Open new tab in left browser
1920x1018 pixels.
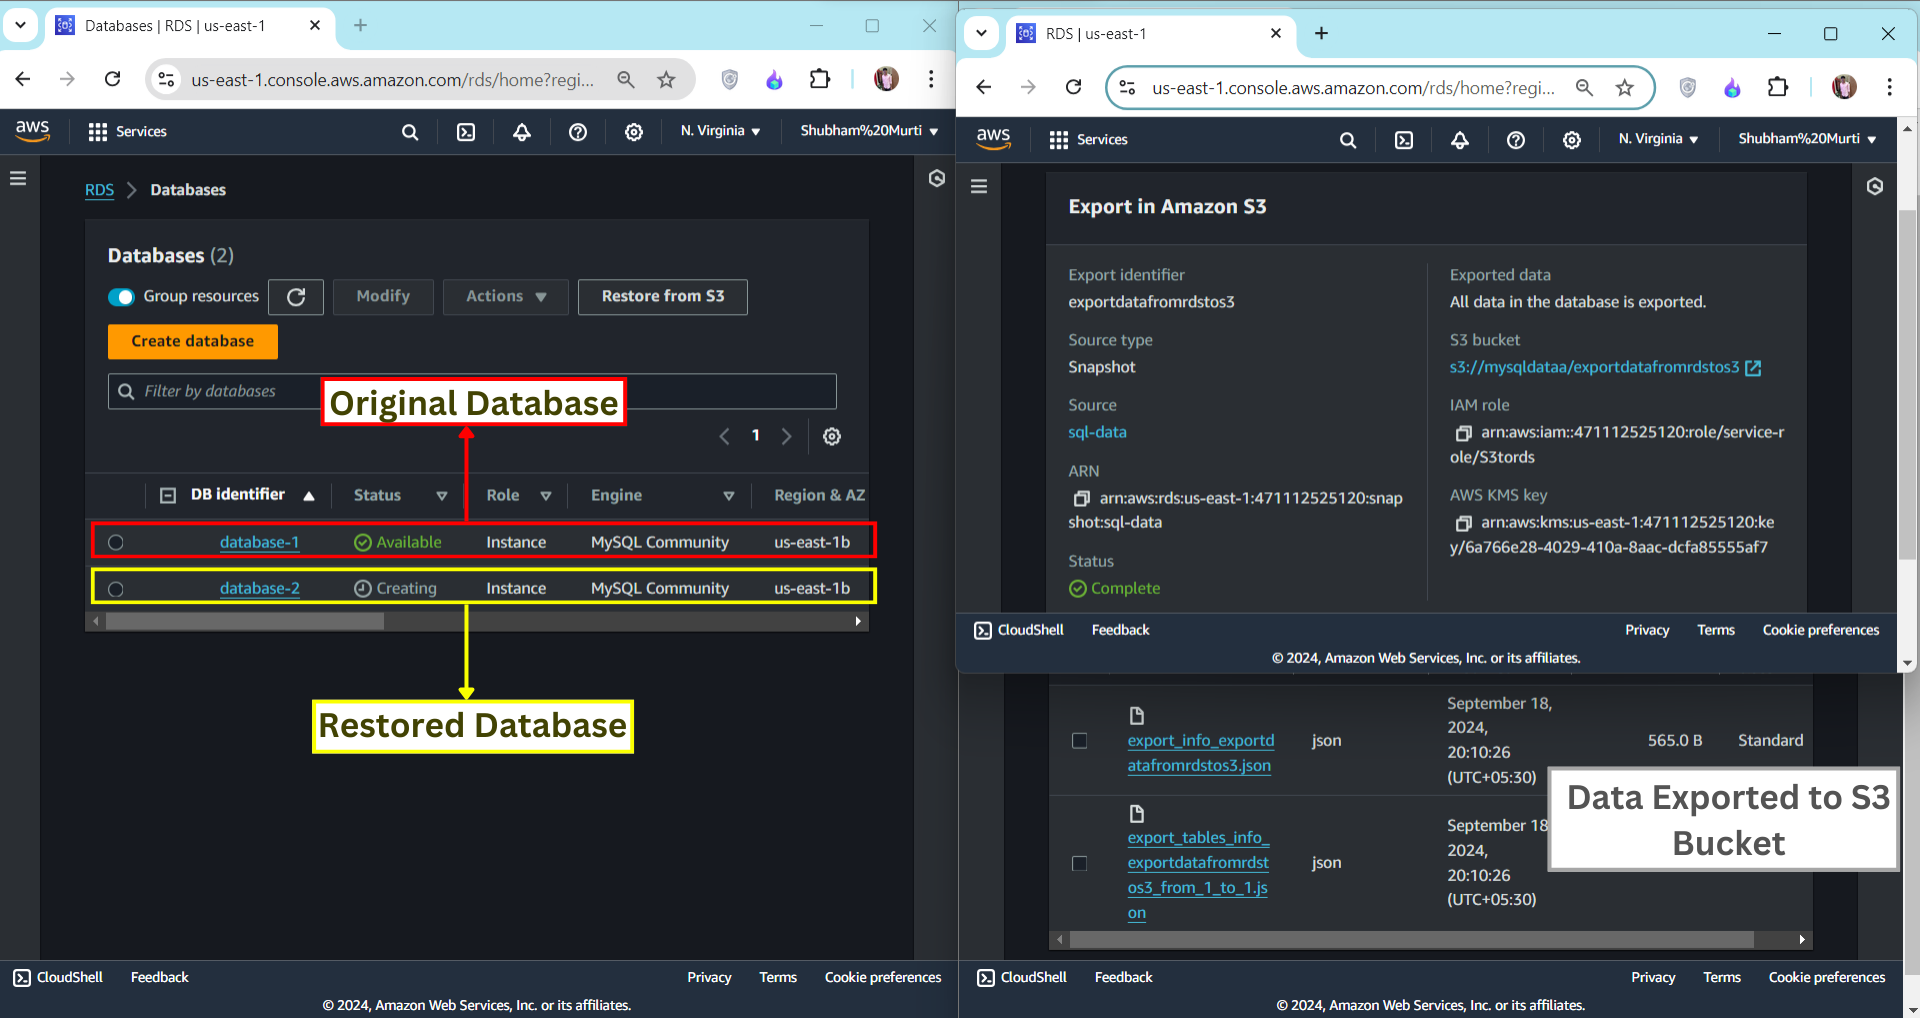tap(361, 25)
